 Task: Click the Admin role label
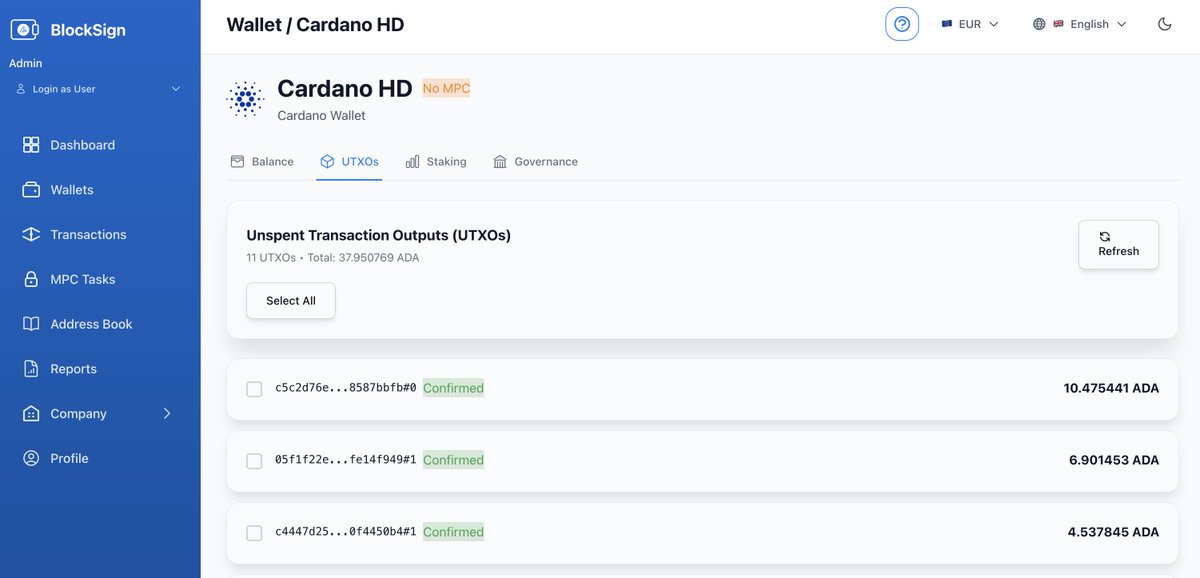click(x=26, y=64)
